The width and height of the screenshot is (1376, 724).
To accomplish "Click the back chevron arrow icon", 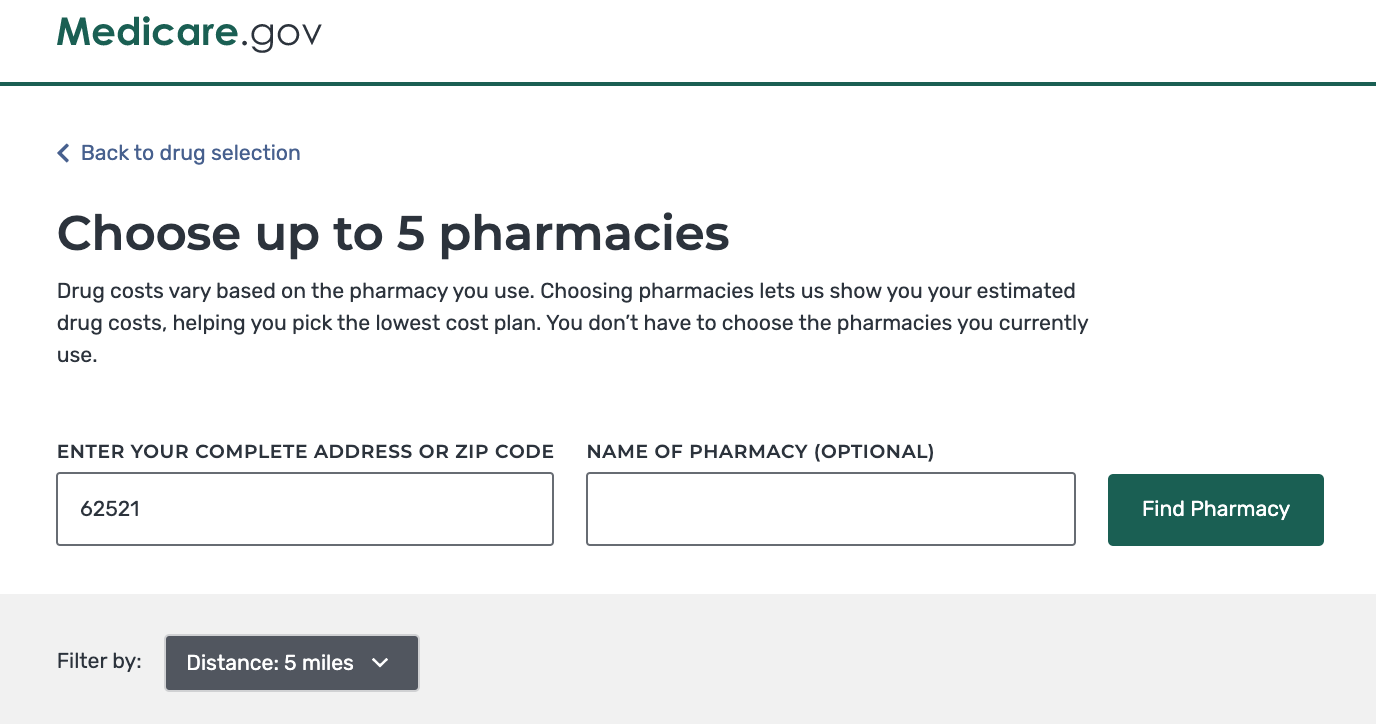I will pos(63,153).
